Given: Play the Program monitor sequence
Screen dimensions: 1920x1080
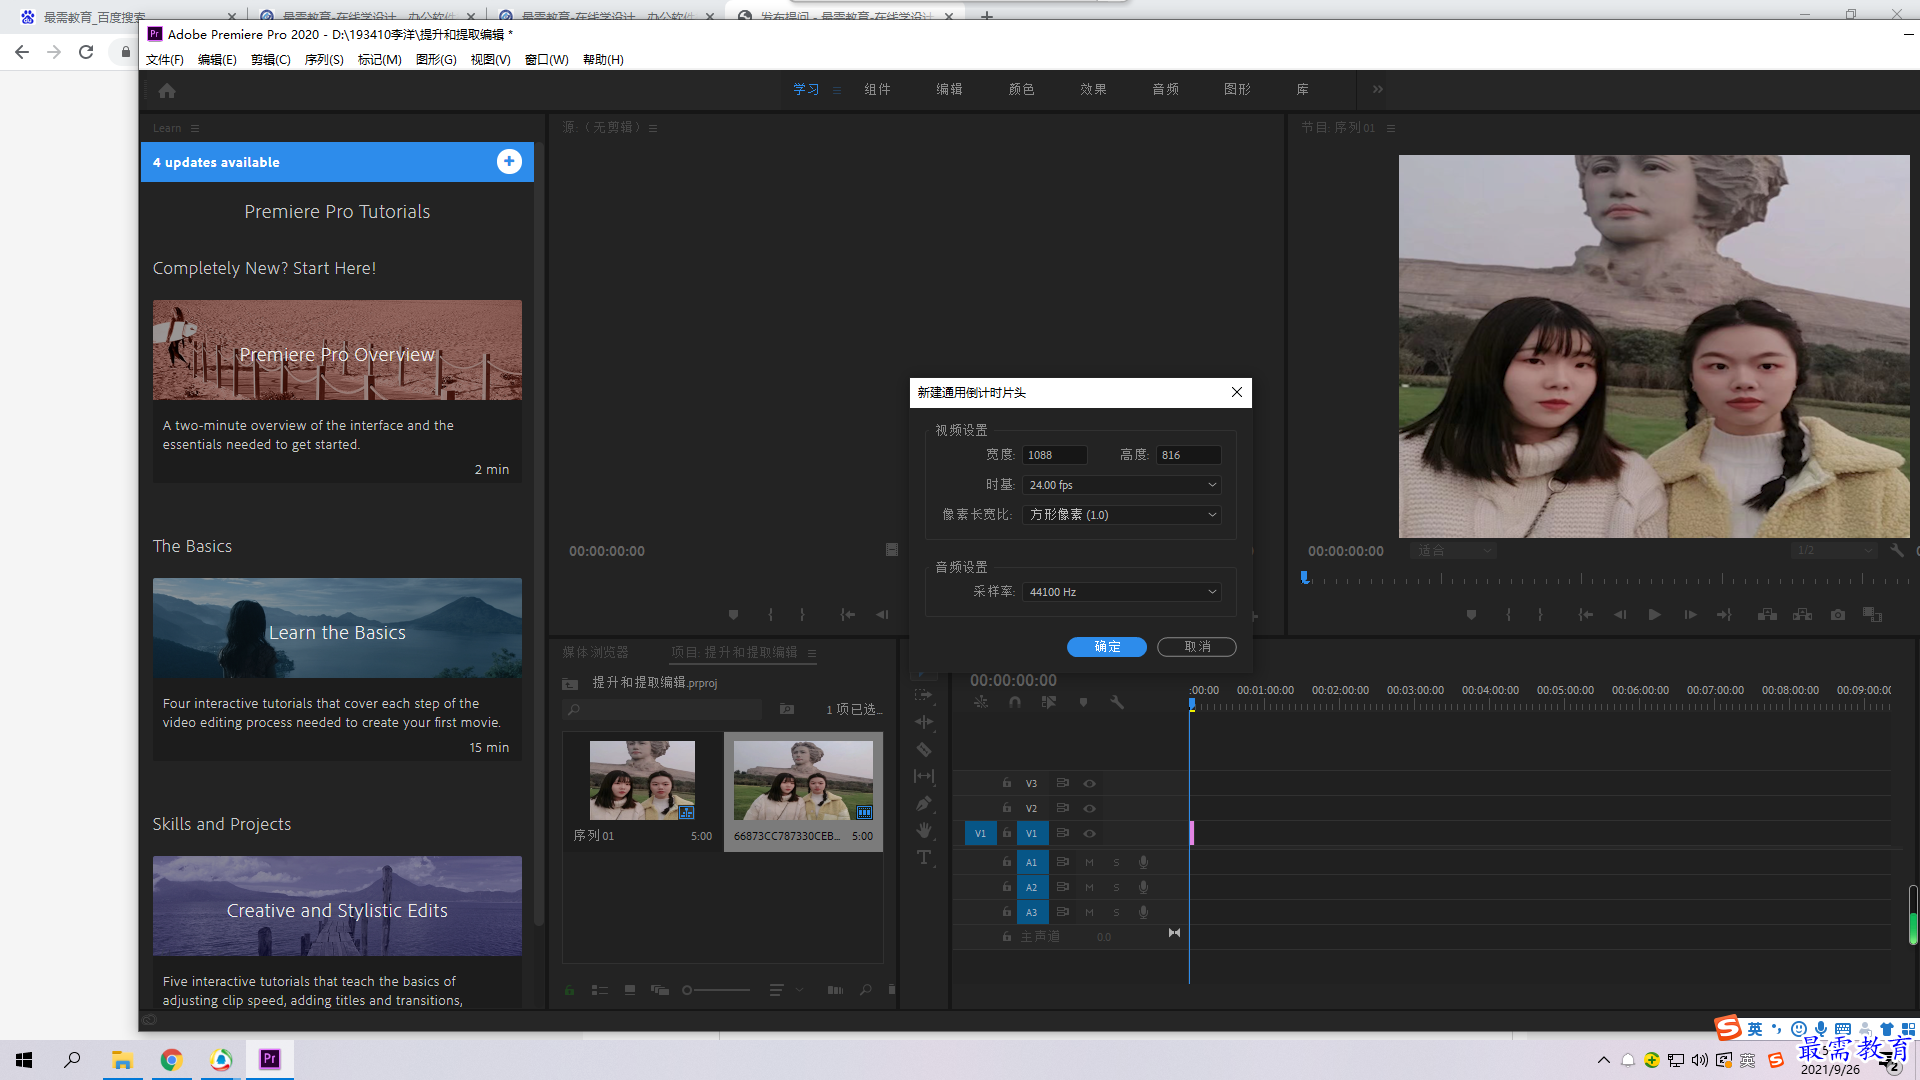Looking at the screenshot, I should pos(1655,615).
